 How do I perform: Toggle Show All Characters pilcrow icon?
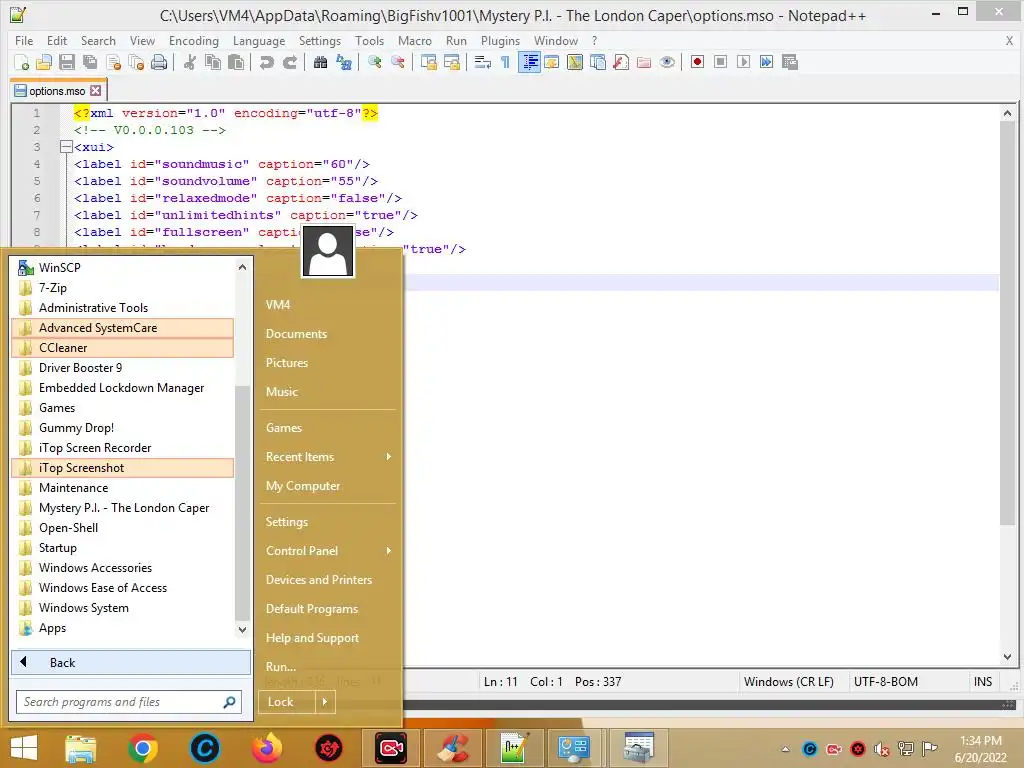point(505,62)
